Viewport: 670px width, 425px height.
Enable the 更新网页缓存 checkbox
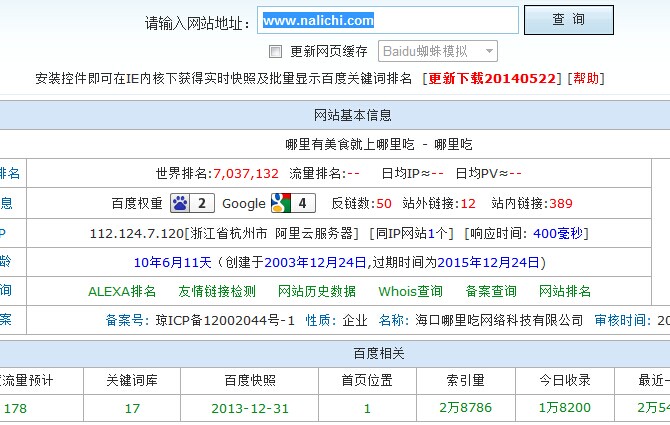pyautogui.click(x=275, y=52)
